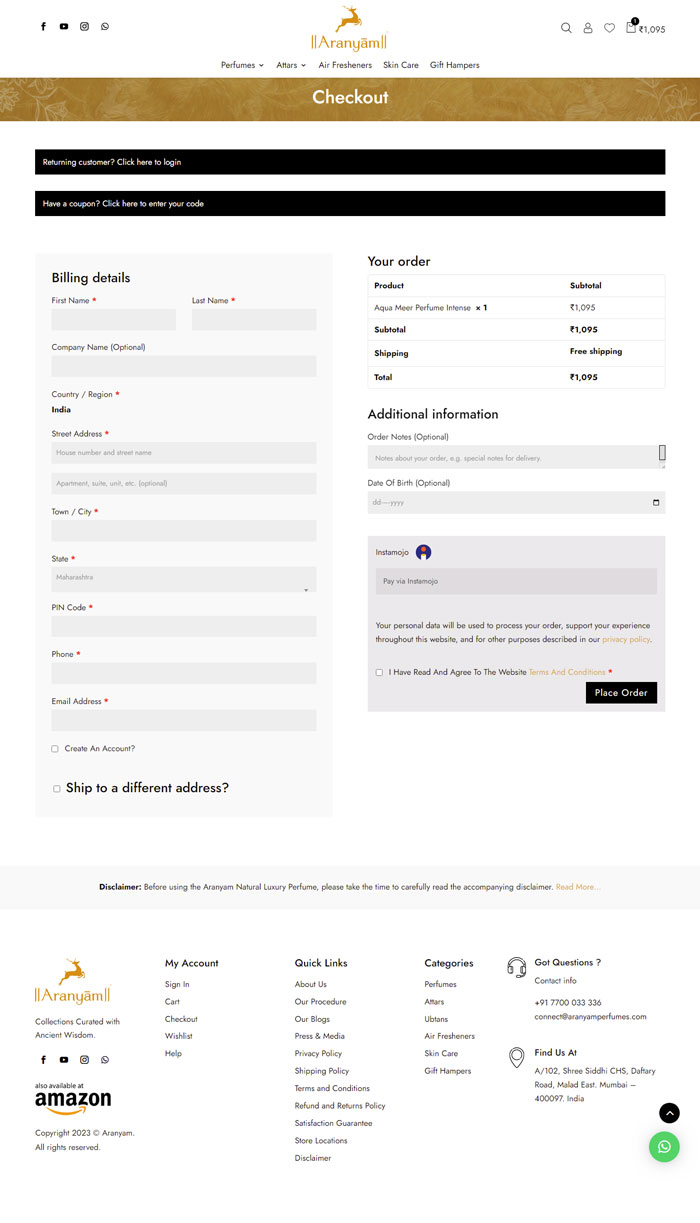Screen dimensions: 700x1223
Task: Open the header YouTube icon
Action: tap(64, 27)
